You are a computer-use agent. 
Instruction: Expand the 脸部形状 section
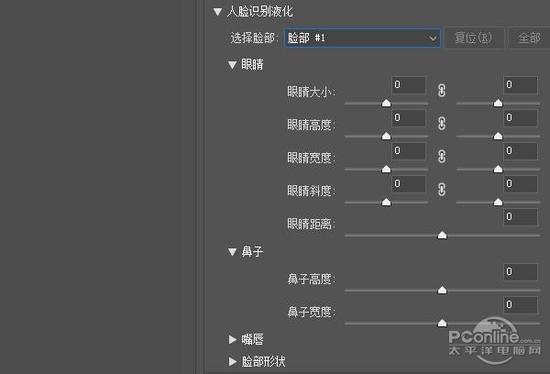(x=232, y=361)
